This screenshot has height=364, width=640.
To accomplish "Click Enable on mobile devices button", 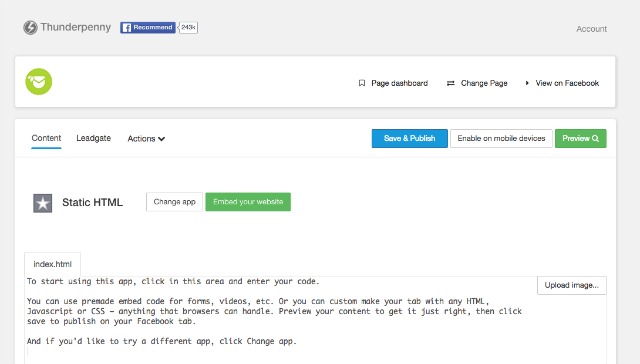I will pos(501,138).
